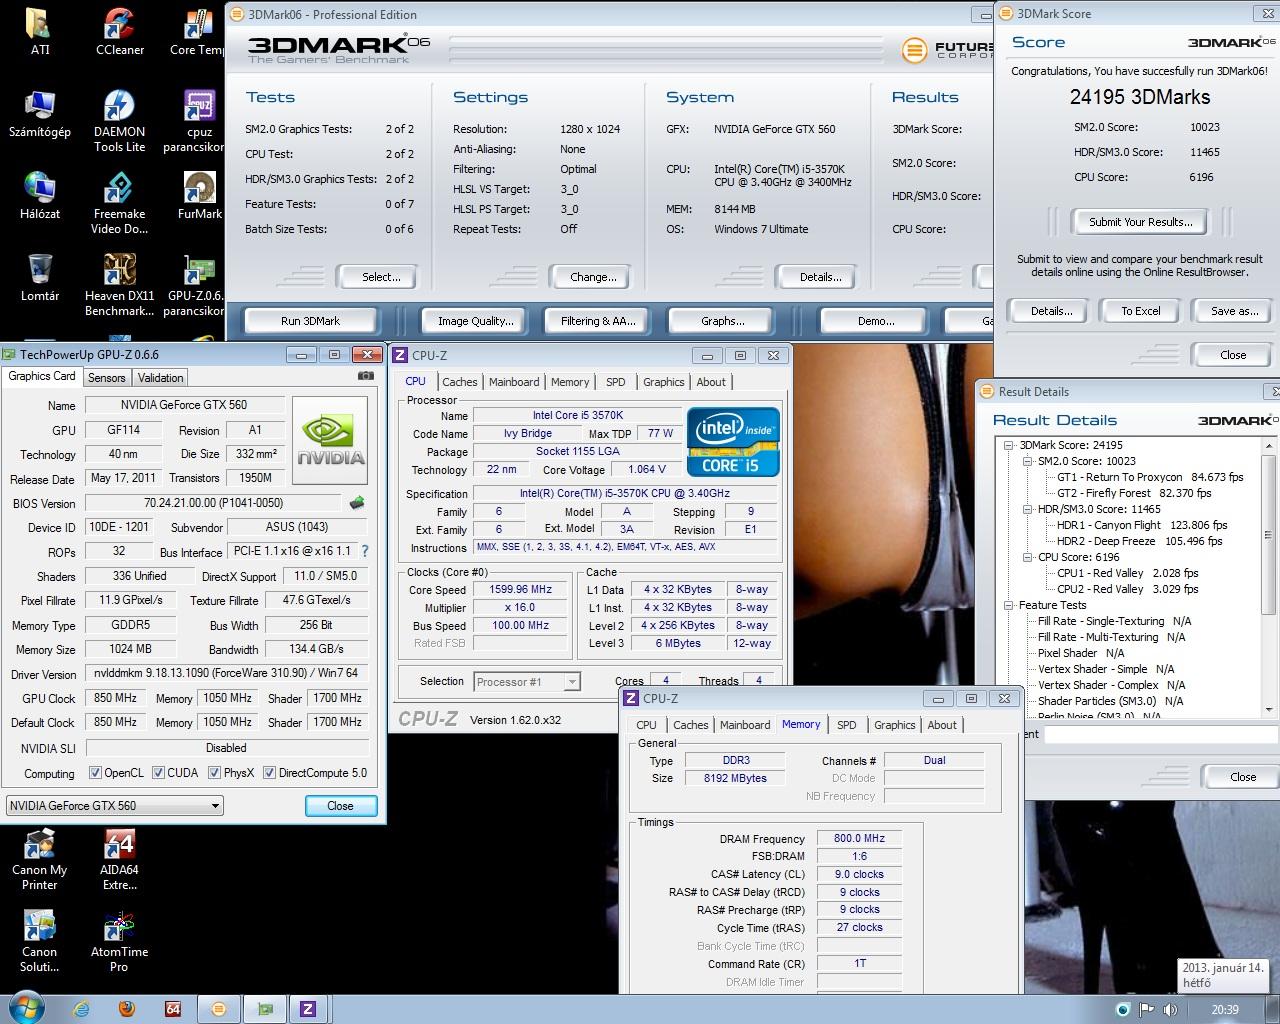
Task: Open AIDA64 taskbar button
Action: click(173, 1009)
